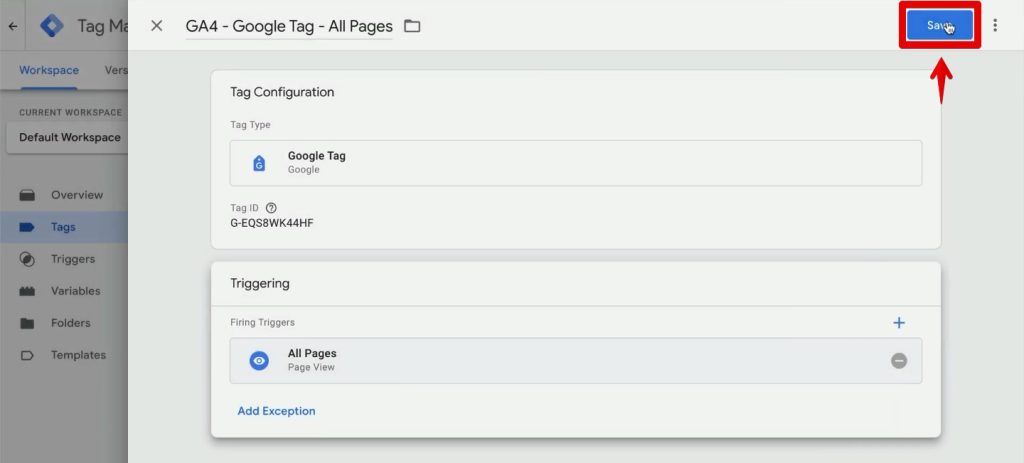Click the Tag Type label

(x=250, y=125)
